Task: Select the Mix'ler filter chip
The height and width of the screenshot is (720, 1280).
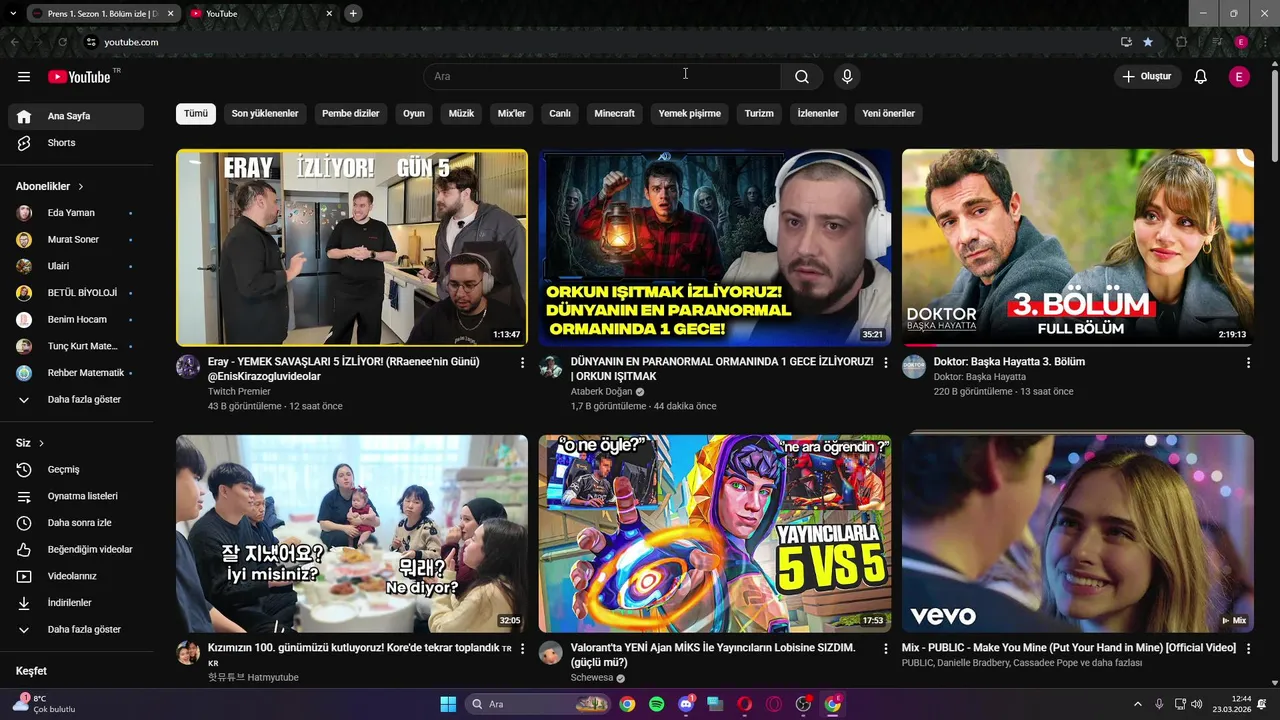Action: coord(512,113)
